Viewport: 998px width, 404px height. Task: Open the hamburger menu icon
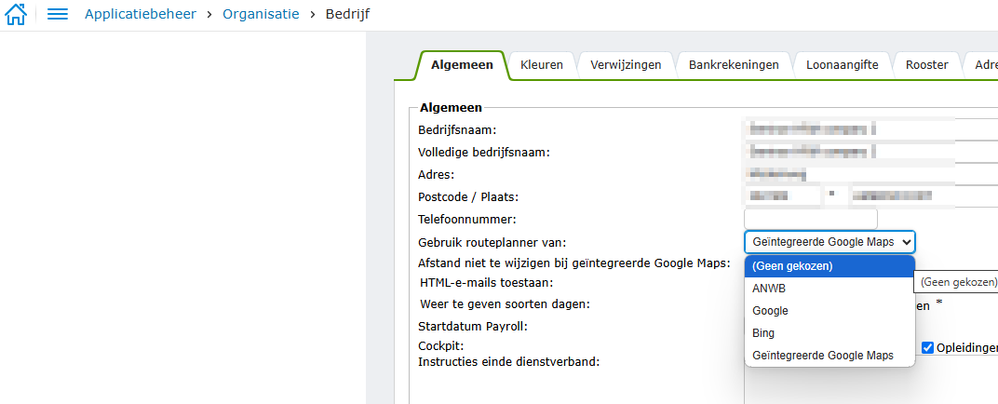58,15
